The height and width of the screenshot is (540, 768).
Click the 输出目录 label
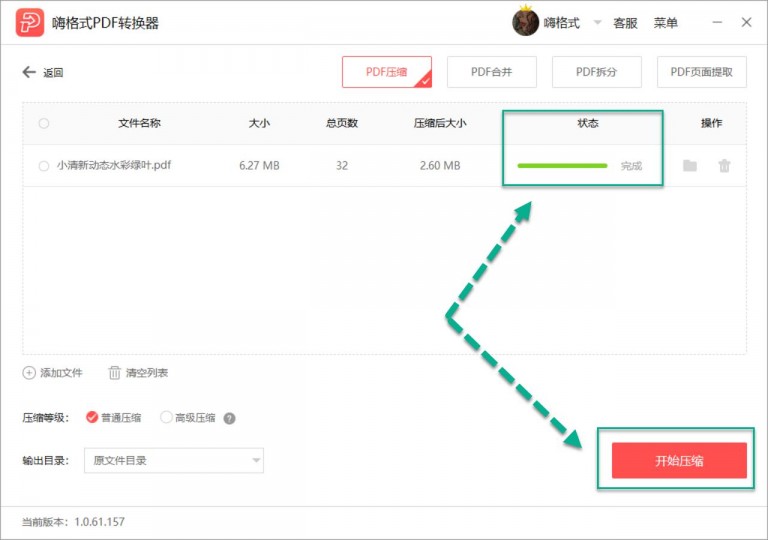[x=46, y=461]
